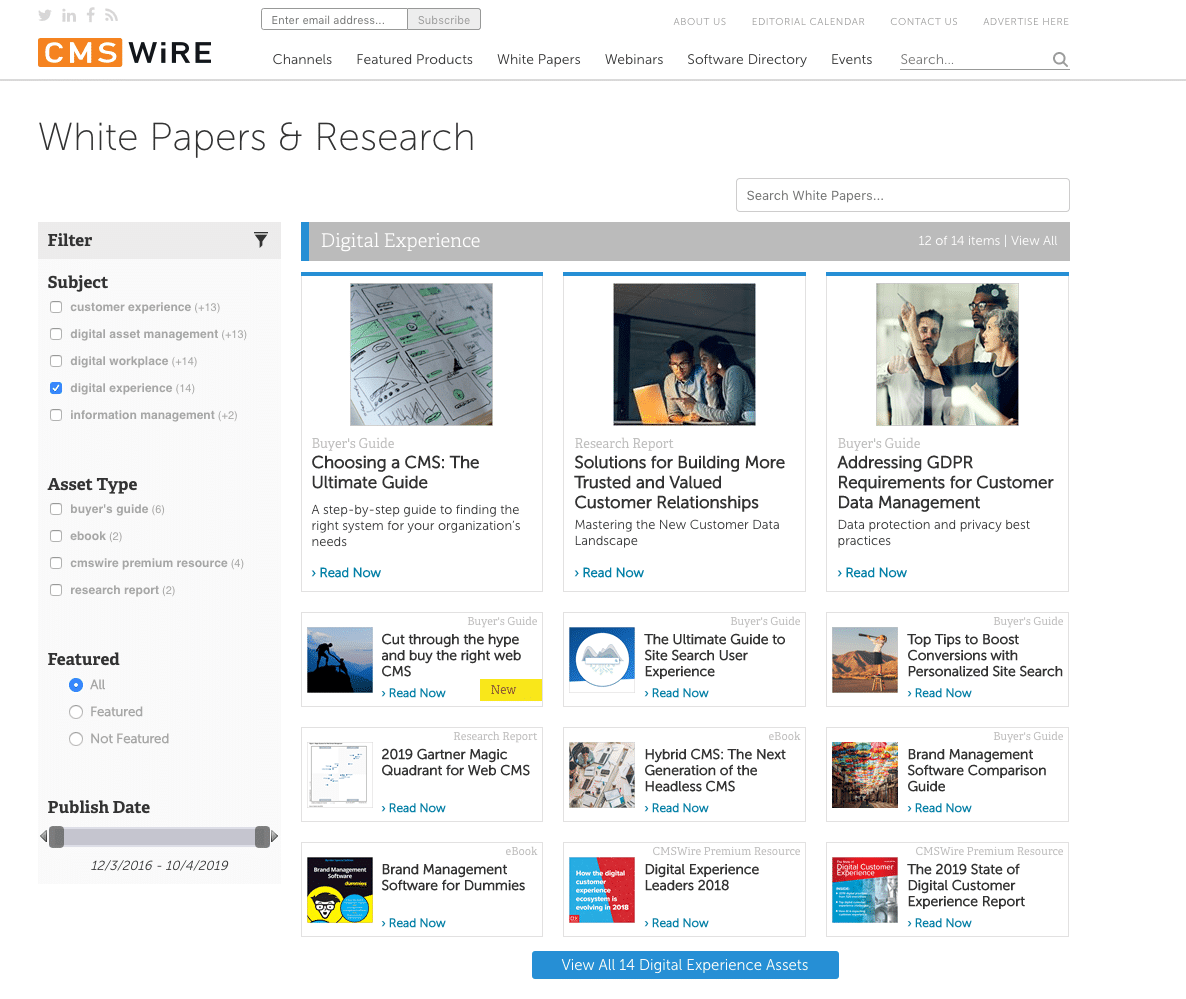This screenshot has width=1186, height=999.
Task: Click the 'The 2019 State of Digital Customer' title
Action: (966, 886)
